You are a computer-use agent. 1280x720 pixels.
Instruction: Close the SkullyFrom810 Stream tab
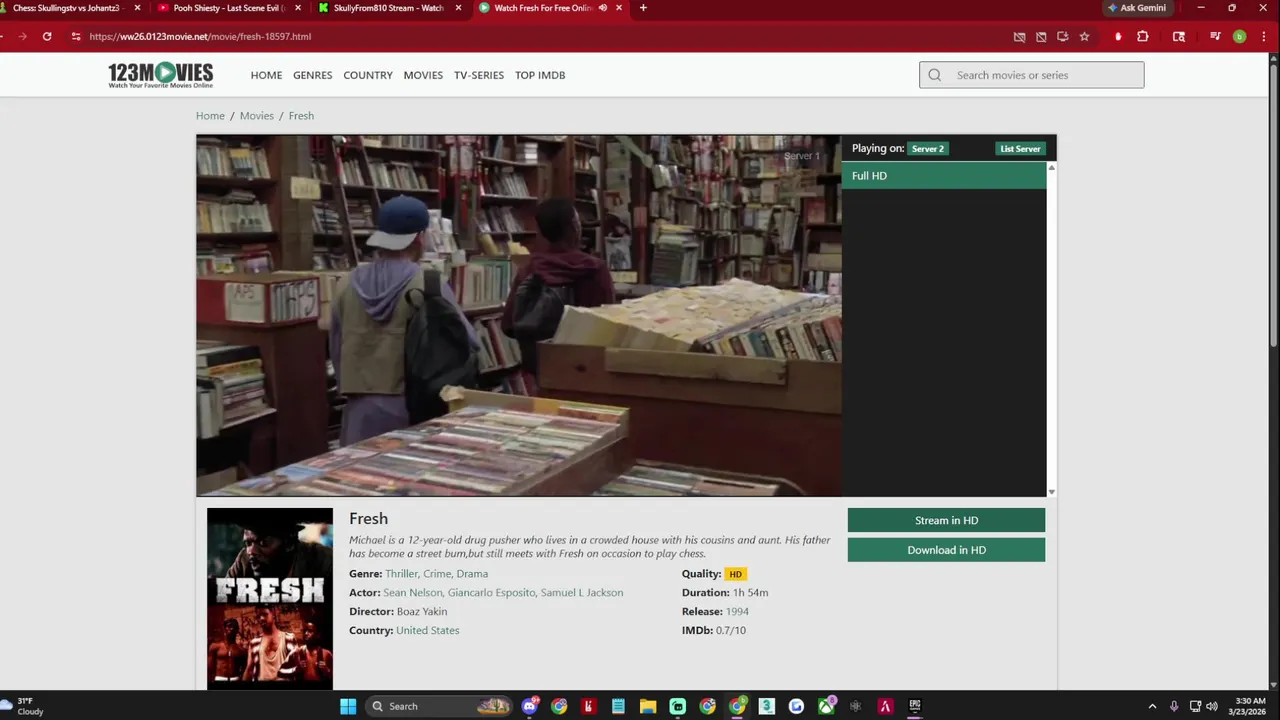459,8
